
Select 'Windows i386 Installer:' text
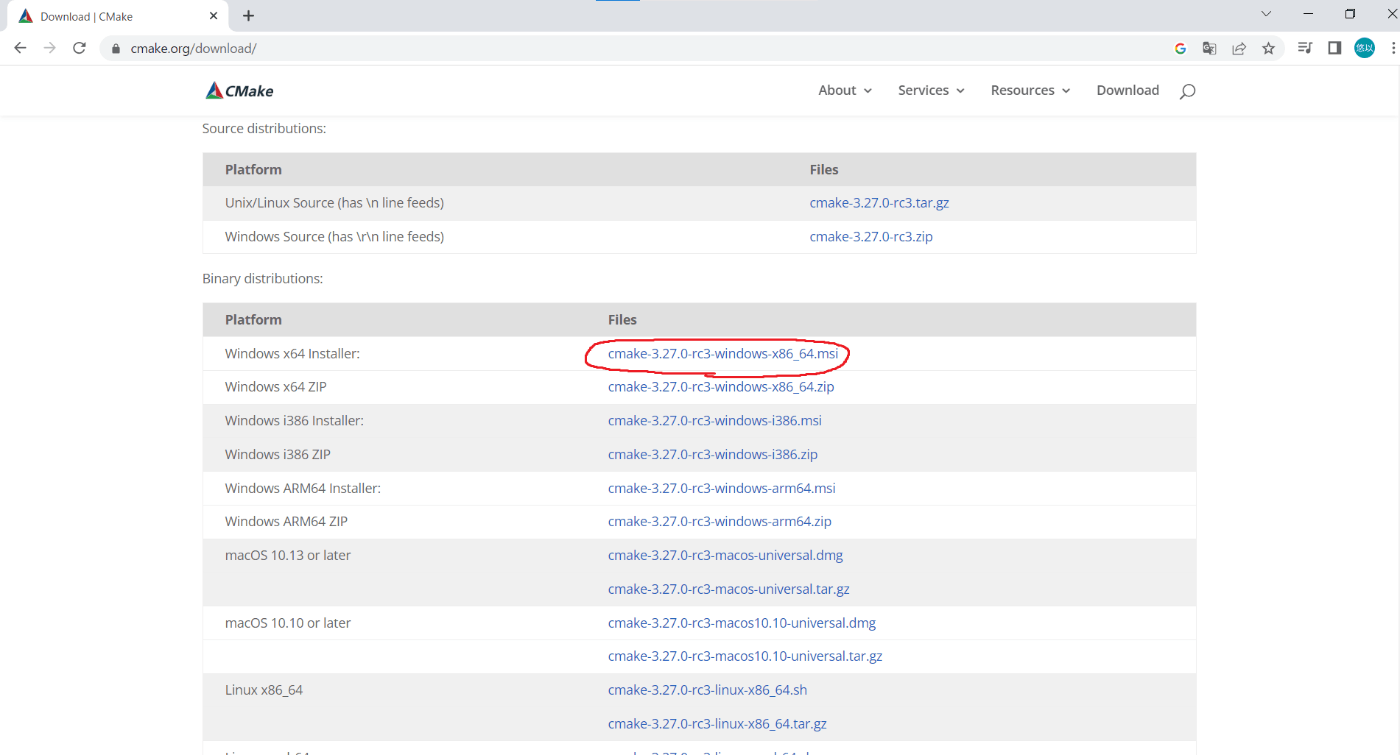pyautogui.click(x=294, y=421)
